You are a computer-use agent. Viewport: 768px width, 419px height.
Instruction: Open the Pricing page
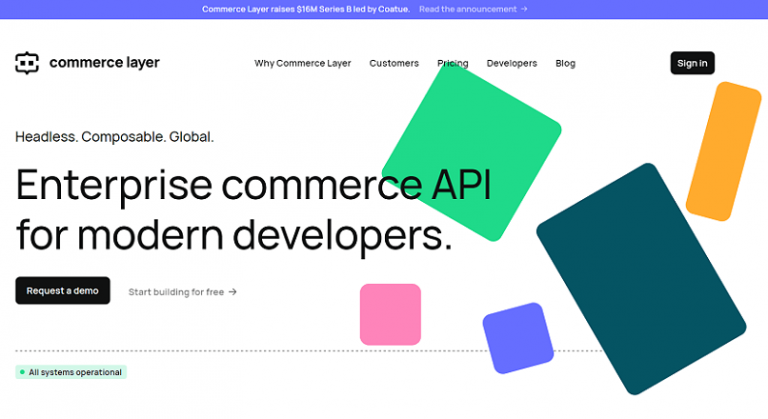453,63
